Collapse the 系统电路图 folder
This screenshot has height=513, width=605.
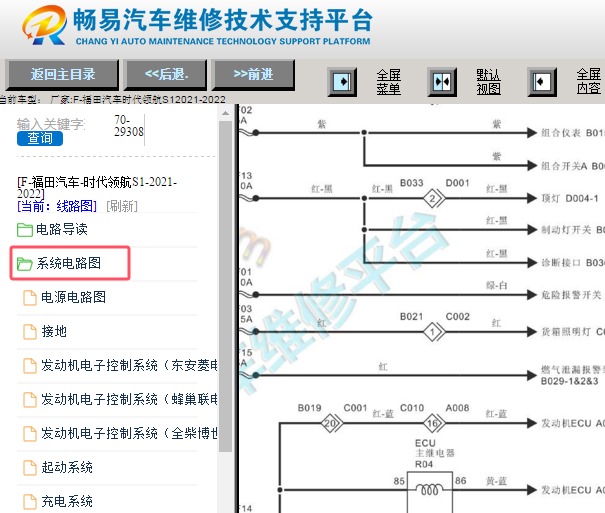[69, 263]
